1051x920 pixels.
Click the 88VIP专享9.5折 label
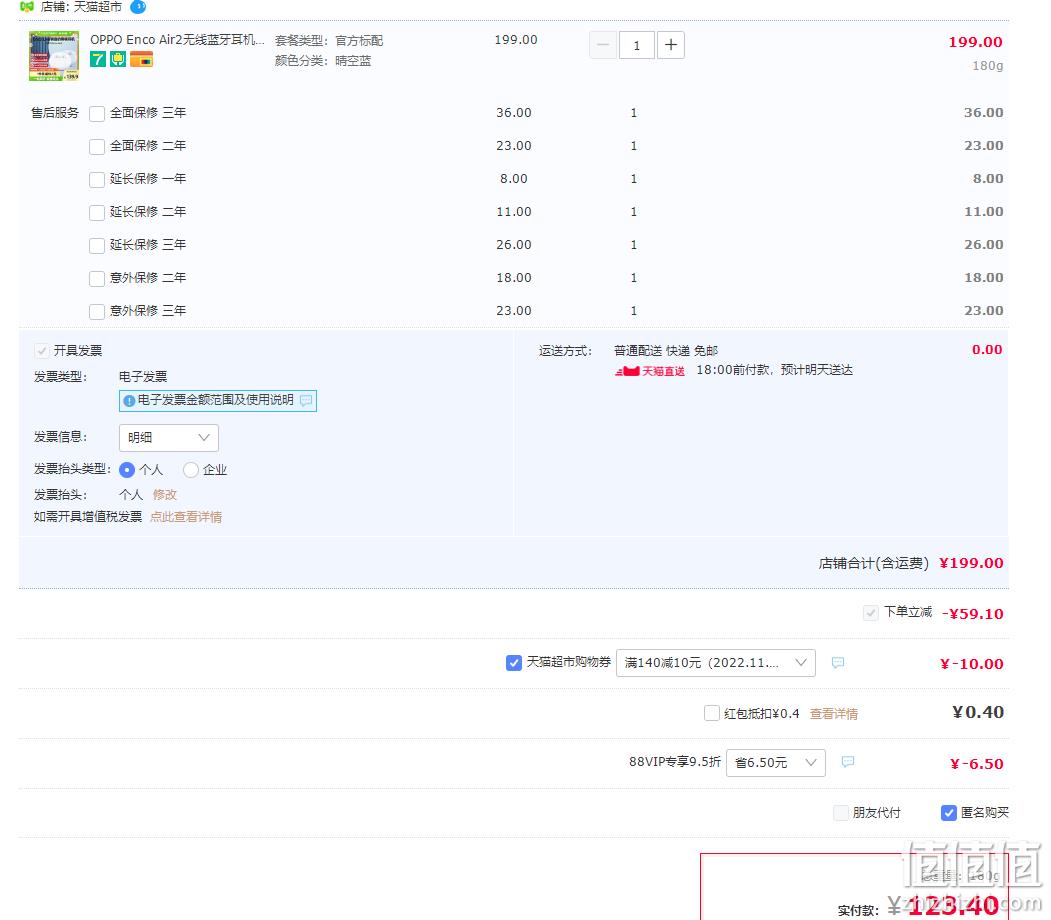coord(675,762)
